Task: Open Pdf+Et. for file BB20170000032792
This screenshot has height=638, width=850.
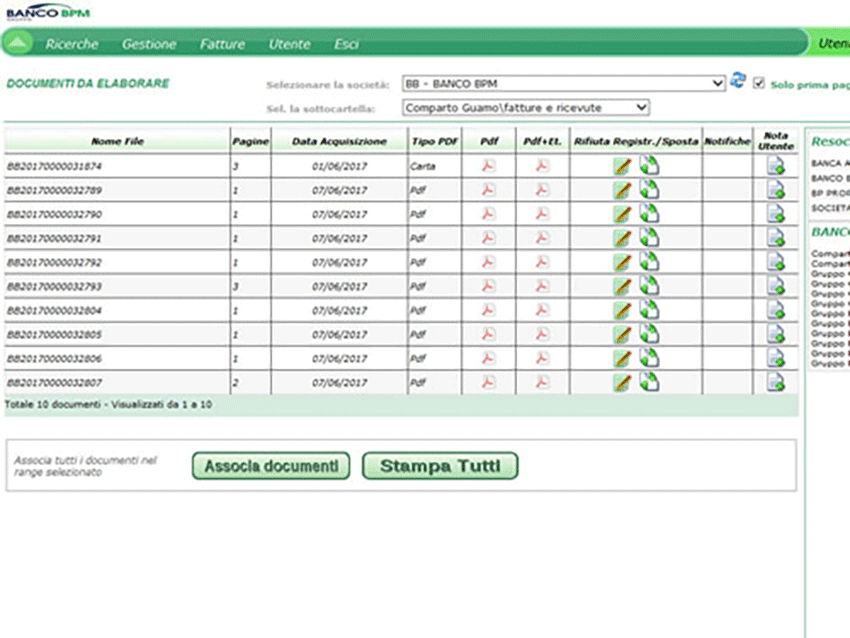Action: [542, 262]
